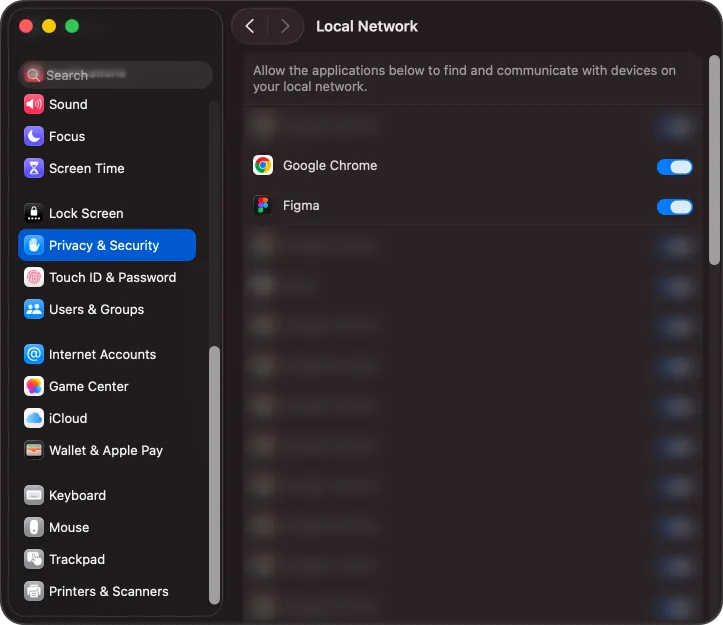This screenshot has height=625, width=723.
Task: Click the sidebar vertical scrollbar
Action: (x=214, y=475)
